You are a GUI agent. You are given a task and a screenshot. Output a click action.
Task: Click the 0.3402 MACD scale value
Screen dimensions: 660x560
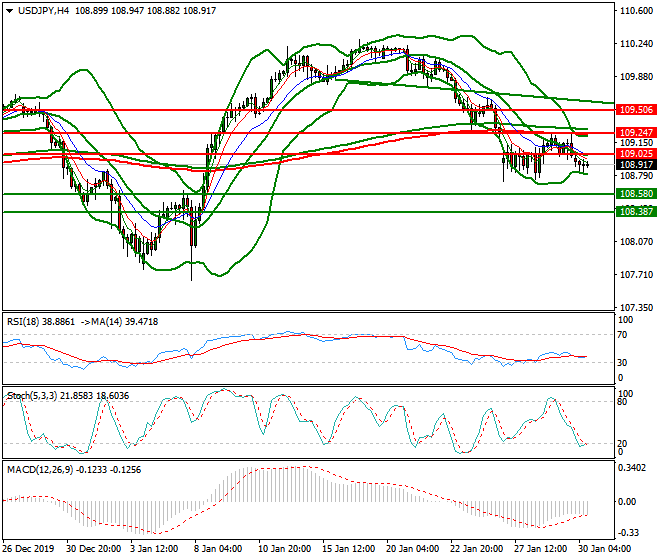click(x=632, y=468)
